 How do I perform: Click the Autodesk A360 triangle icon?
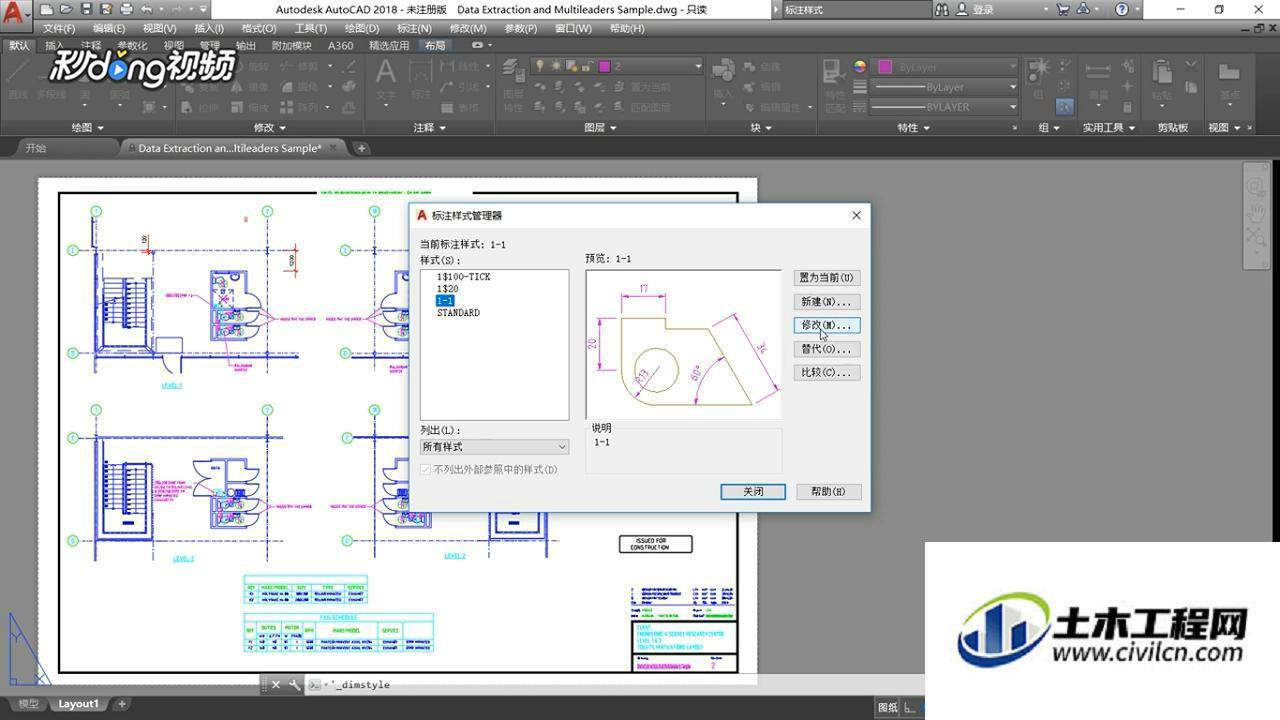(x=1083, y=9)
